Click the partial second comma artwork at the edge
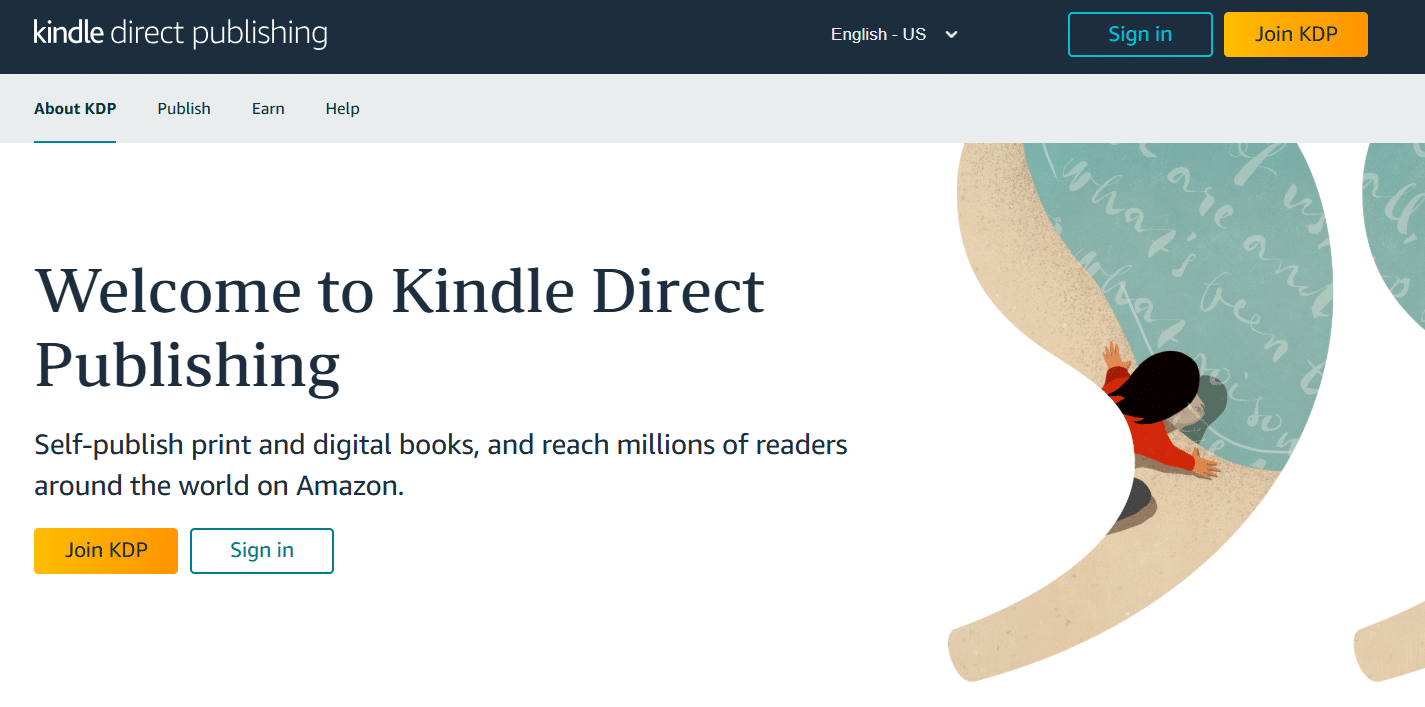 click(x=1395, y=400)
